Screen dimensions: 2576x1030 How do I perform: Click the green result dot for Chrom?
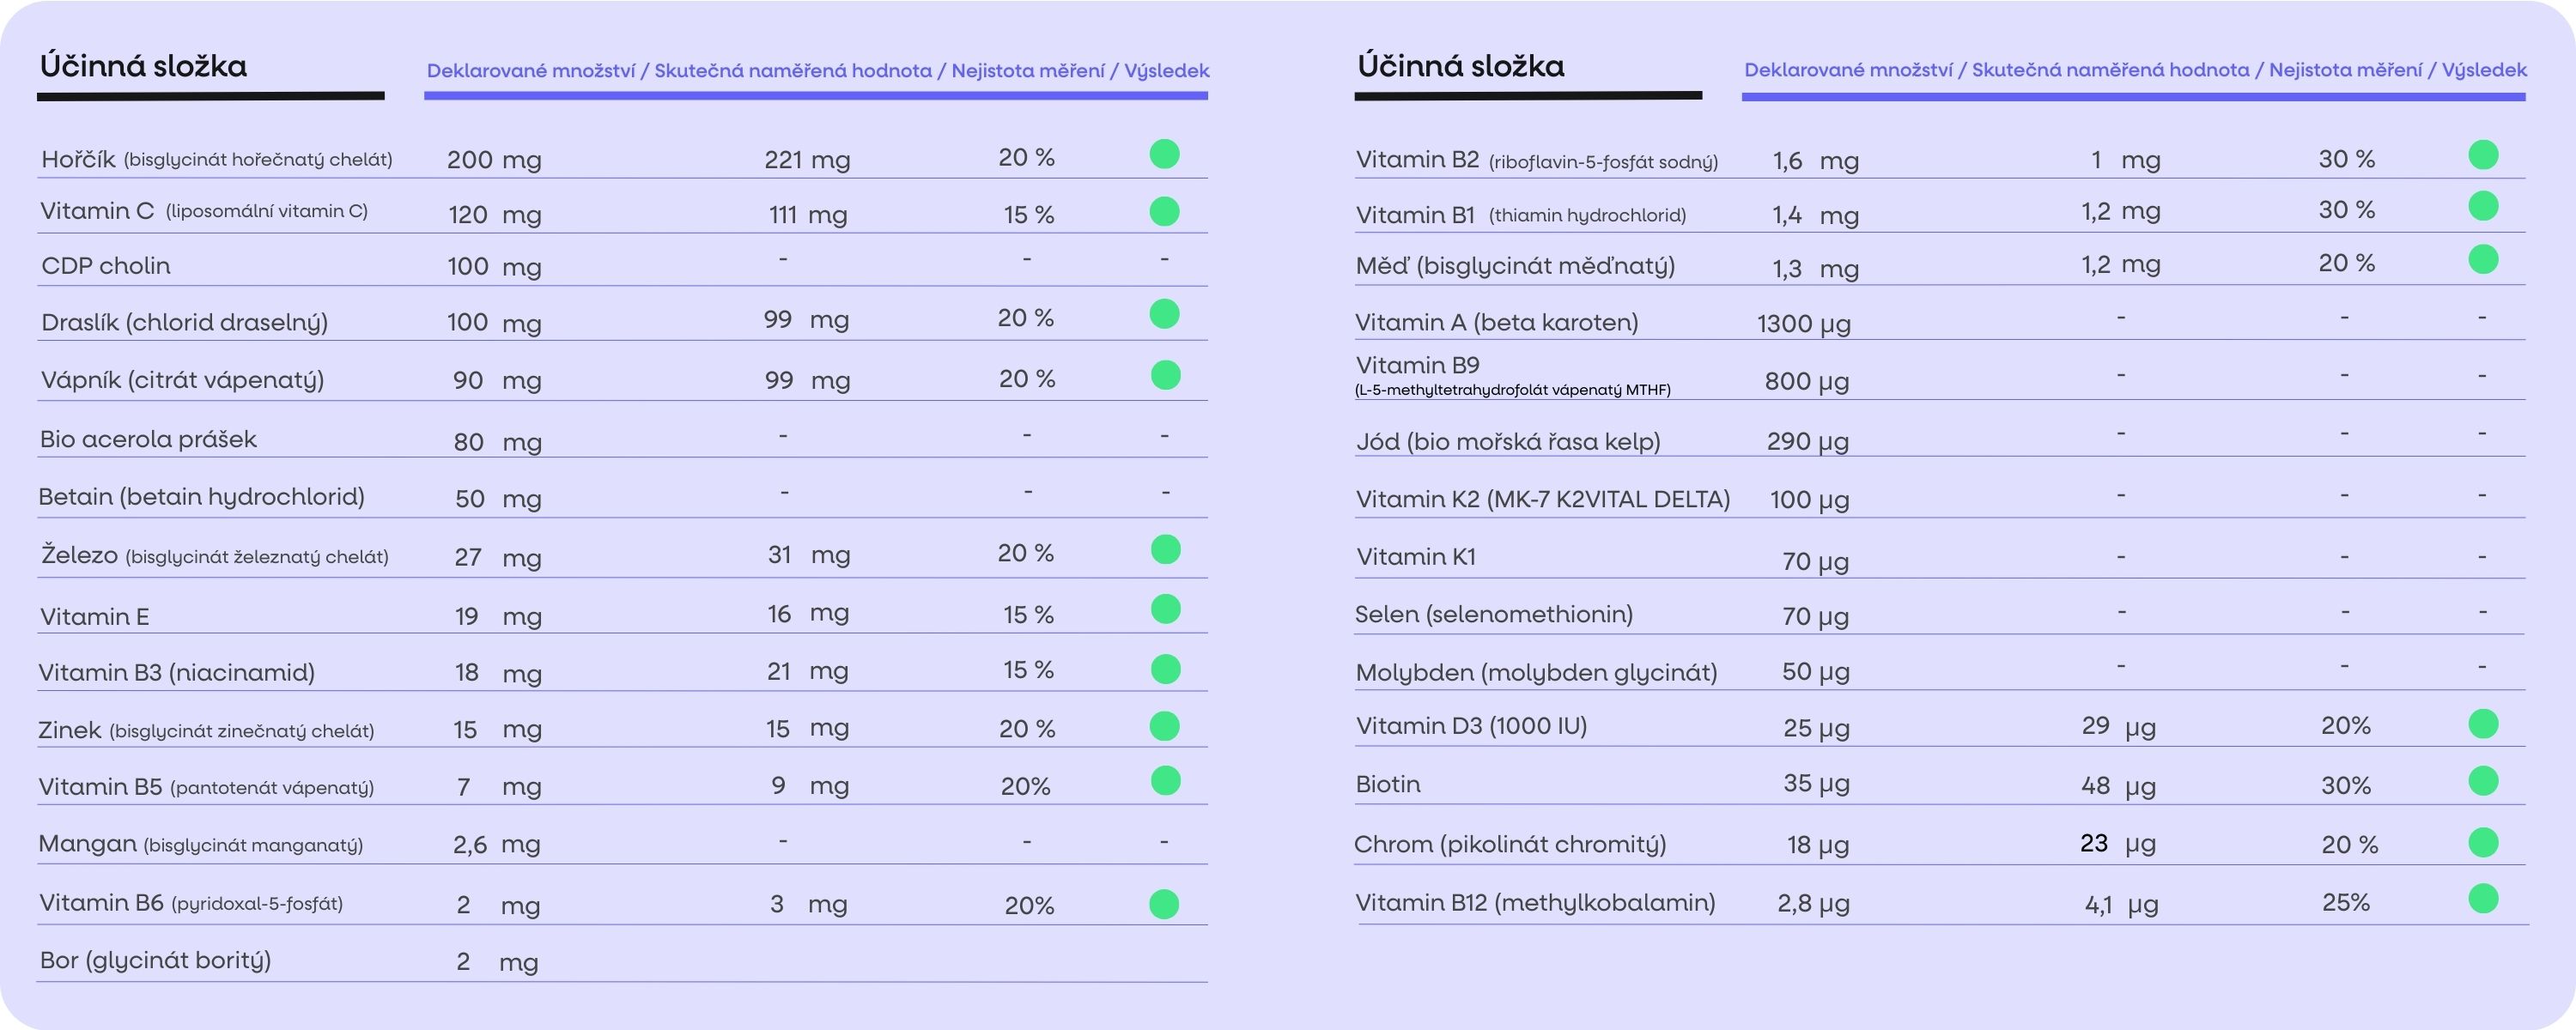(x=2483, y=842)
